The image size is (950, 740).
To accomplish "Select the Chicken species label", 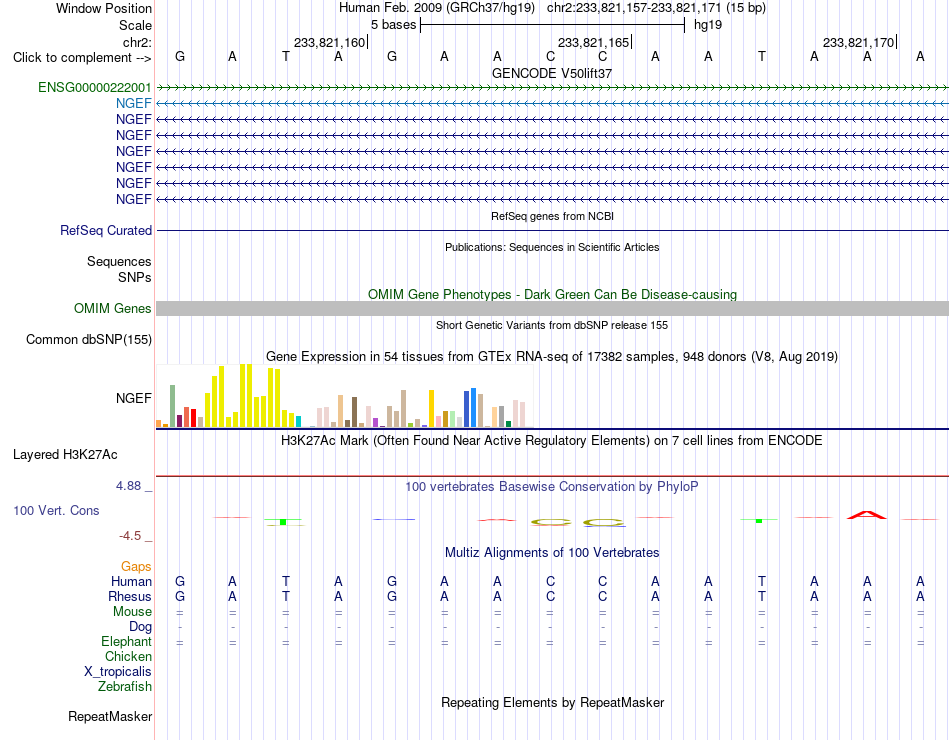I will point(128,656).
